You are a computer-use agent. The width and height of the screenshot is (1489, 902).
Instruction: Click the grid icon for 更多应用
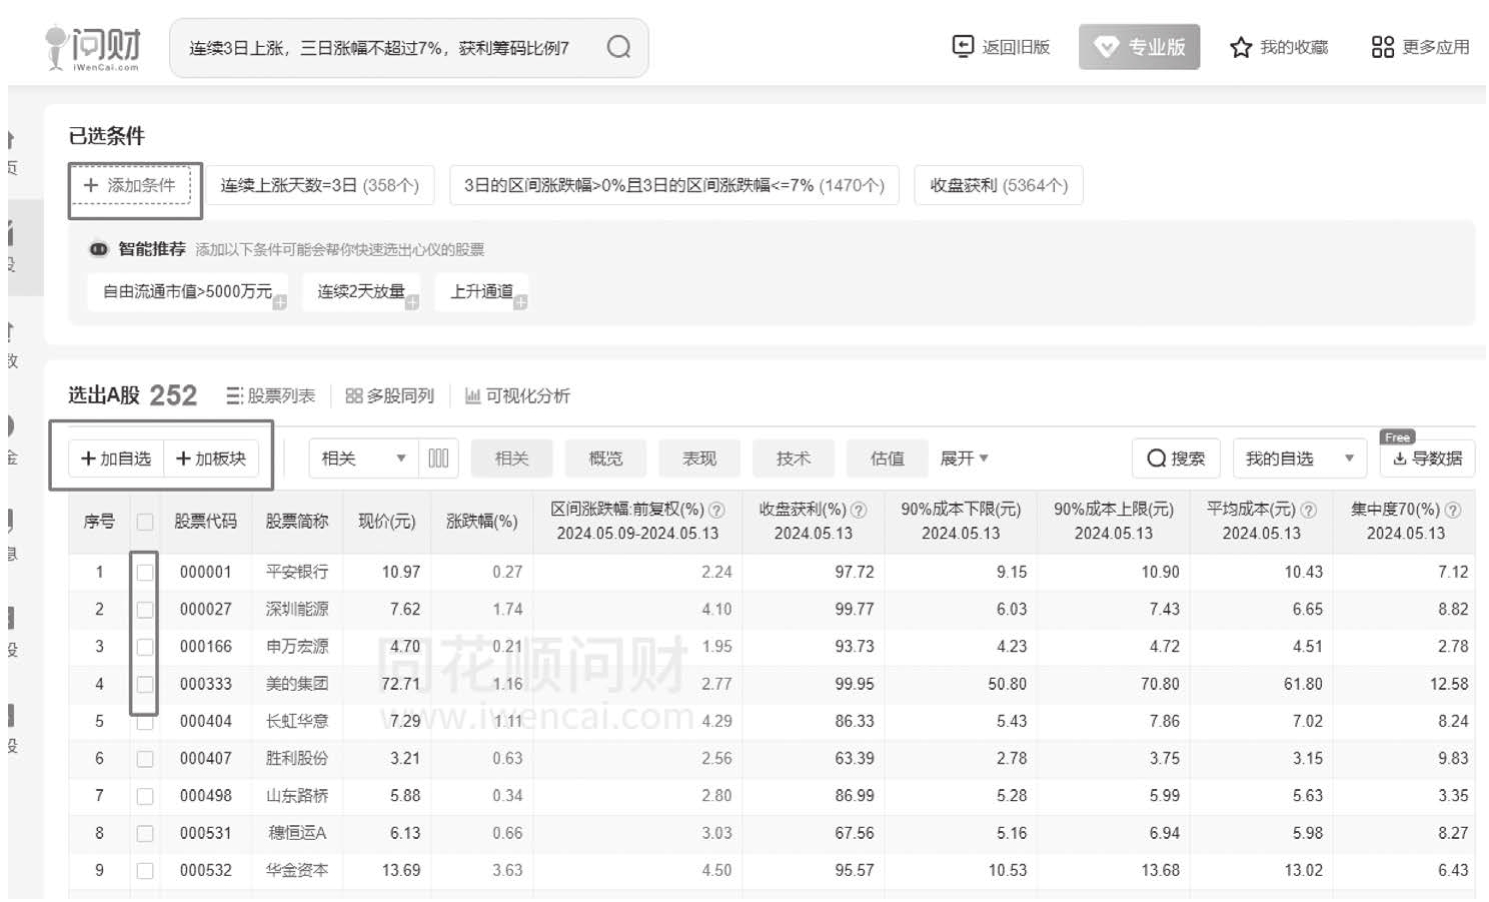click(x=1382, y=47)
